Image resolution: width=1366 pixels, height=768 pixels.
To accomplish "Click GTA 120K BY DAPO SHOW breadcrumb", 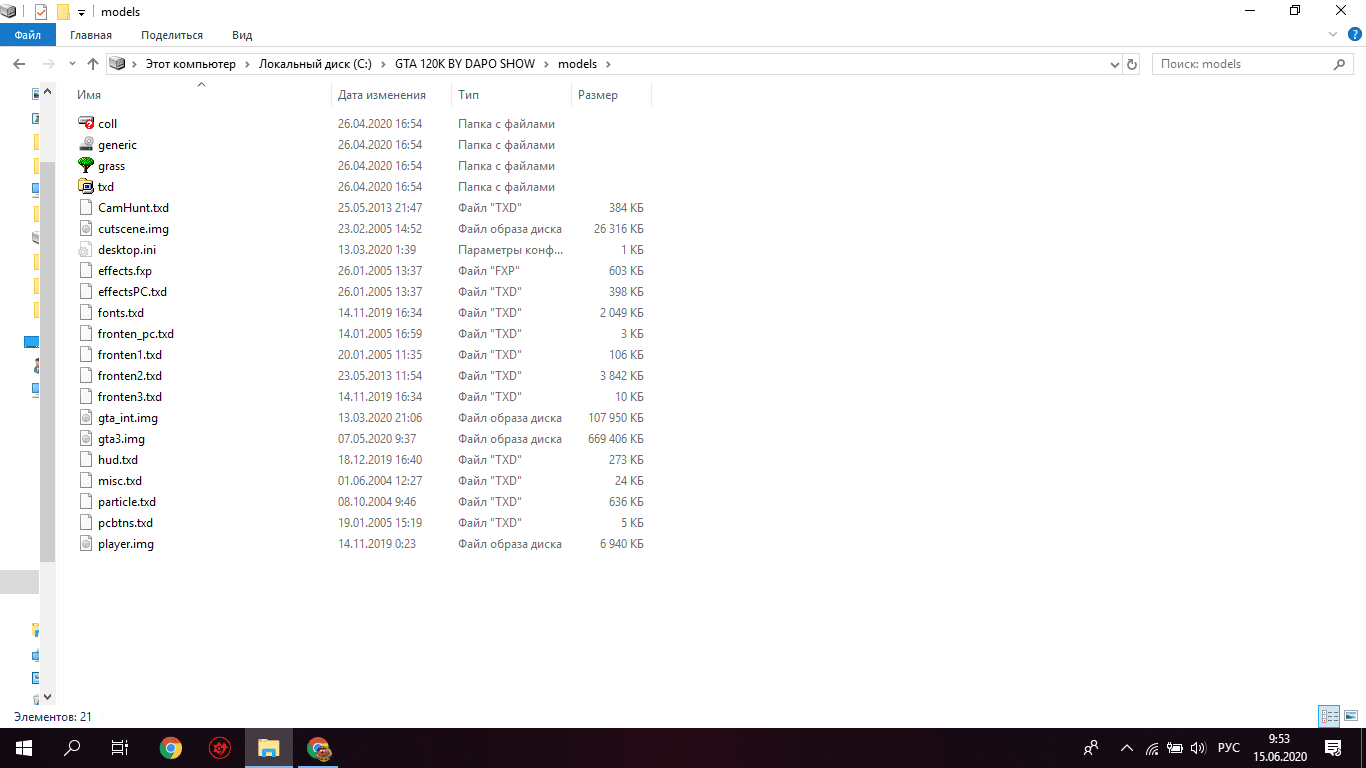I will (464, 64).
